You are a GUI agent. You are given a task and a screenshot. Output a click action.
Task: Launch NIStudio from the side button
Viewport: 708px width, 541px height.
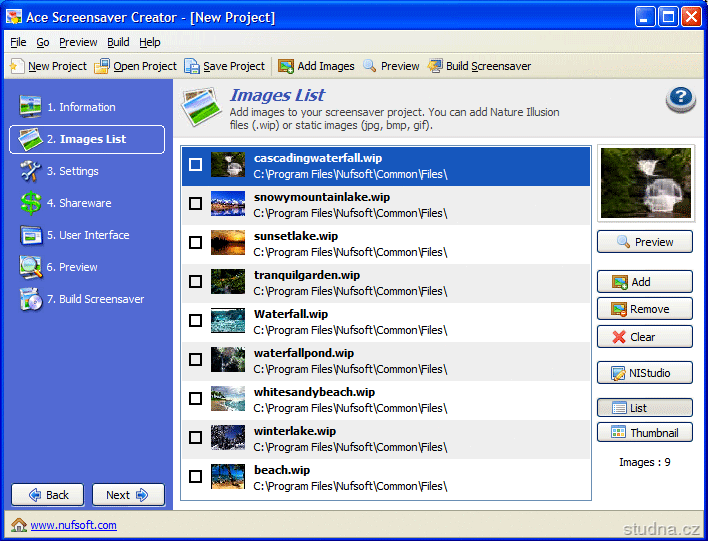tap(645, 373)
